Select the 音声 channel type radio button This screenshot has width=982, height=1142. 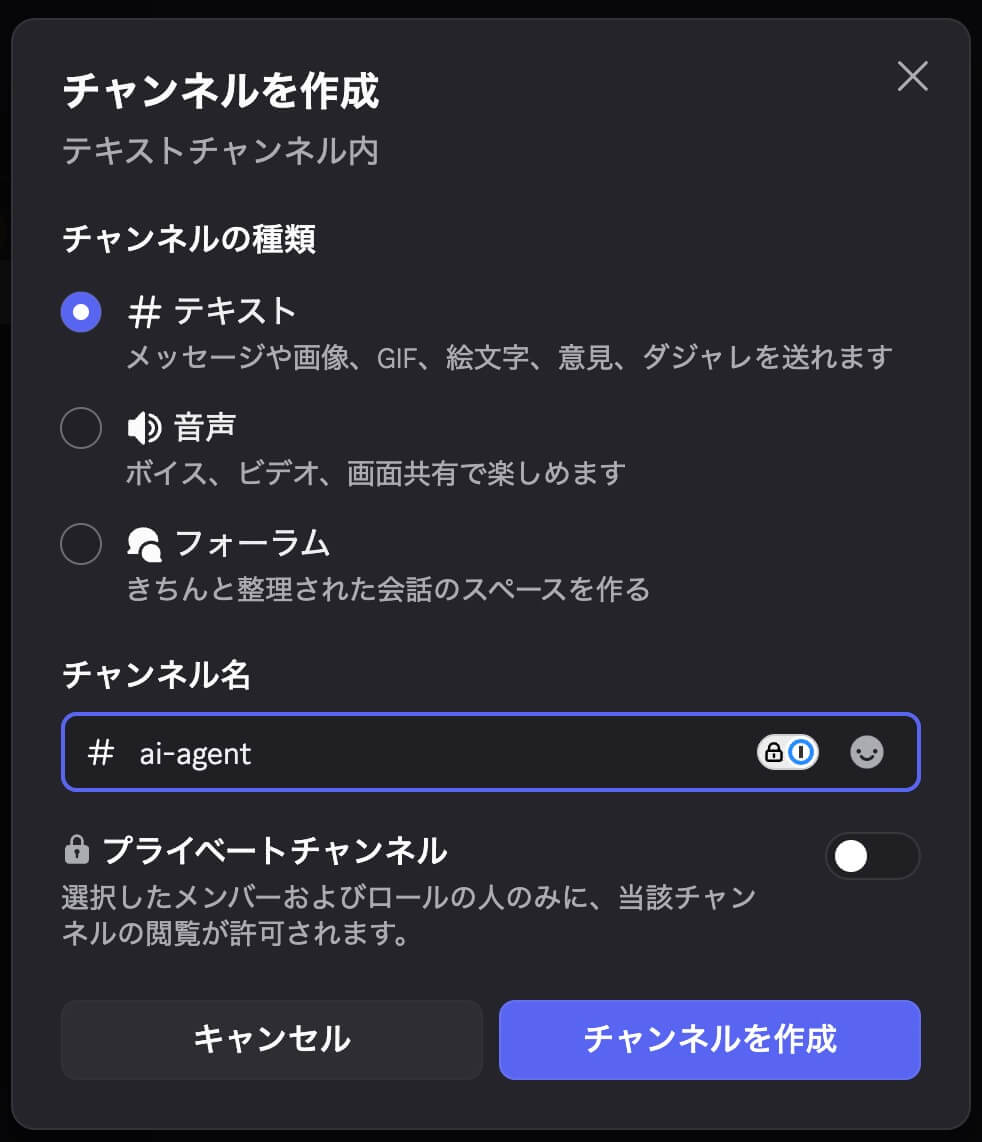click(81, 428)
